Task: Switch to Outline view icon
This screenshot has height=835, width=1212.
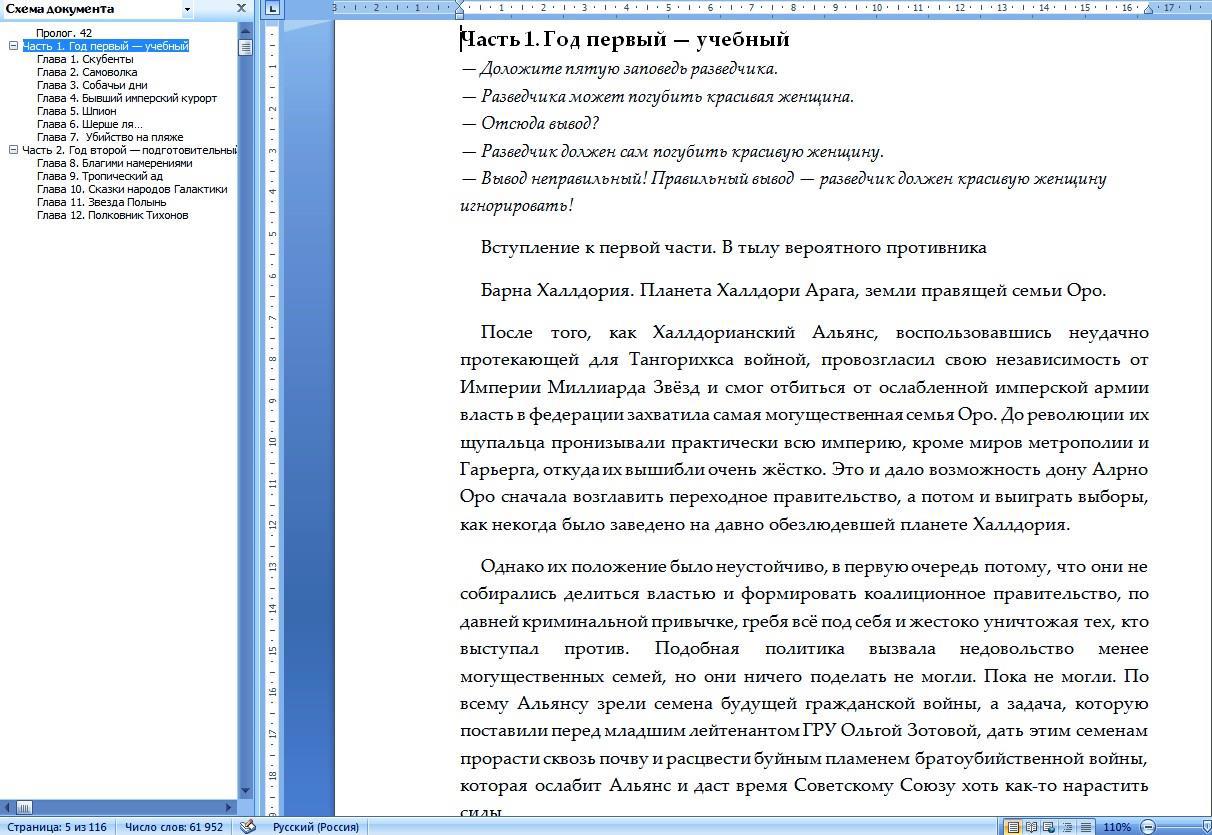Action: (1067, 827)
